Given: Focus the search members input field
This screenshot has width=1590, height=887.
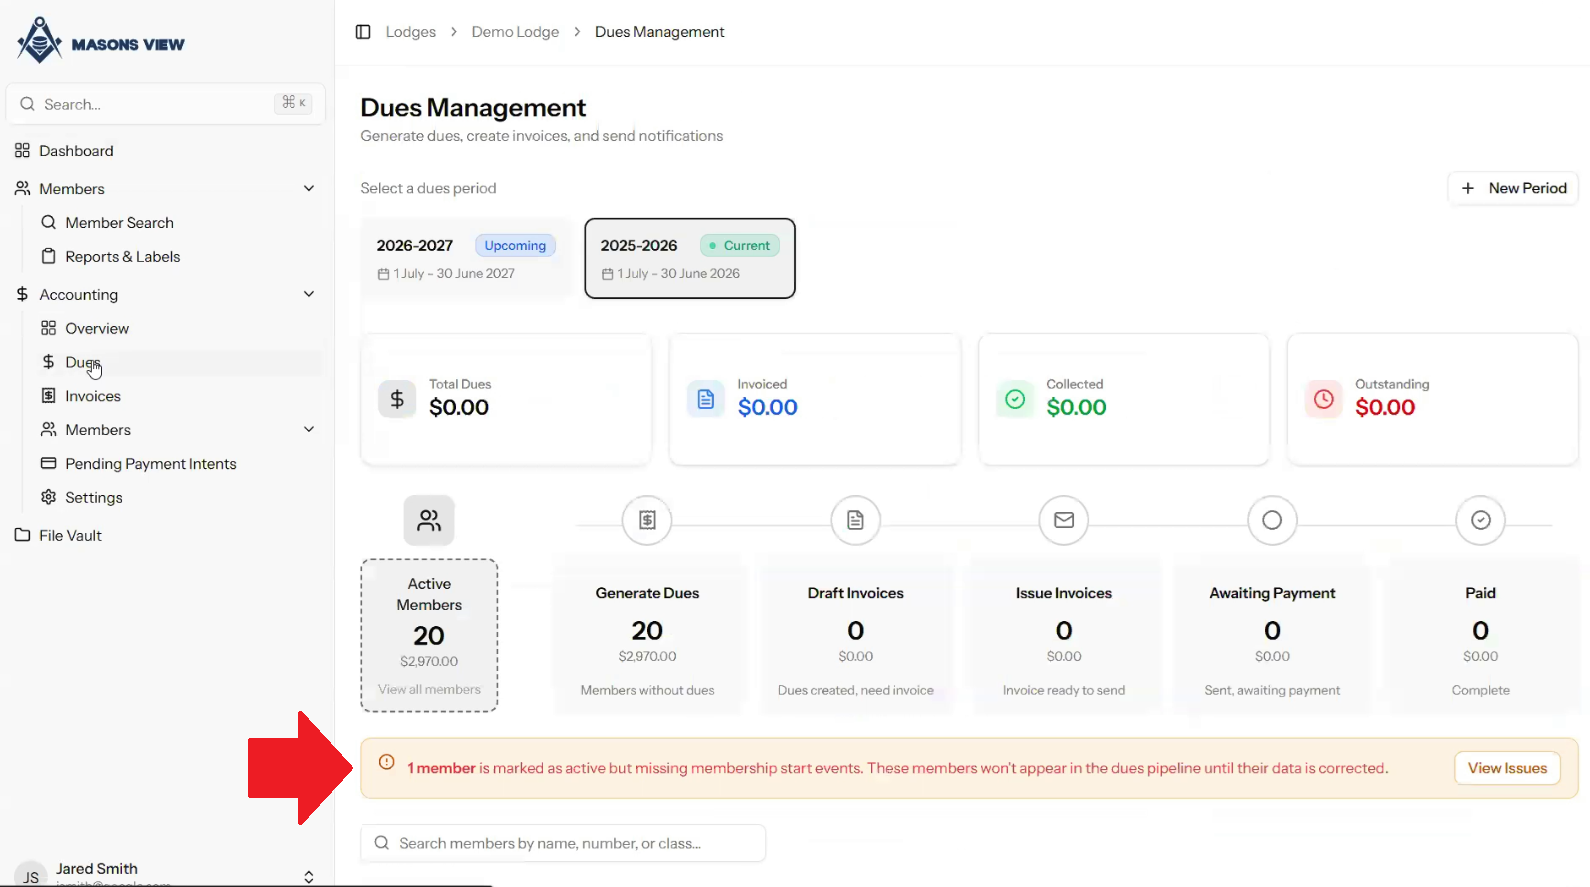Looking at the screenshot, I should click(563, 843).
